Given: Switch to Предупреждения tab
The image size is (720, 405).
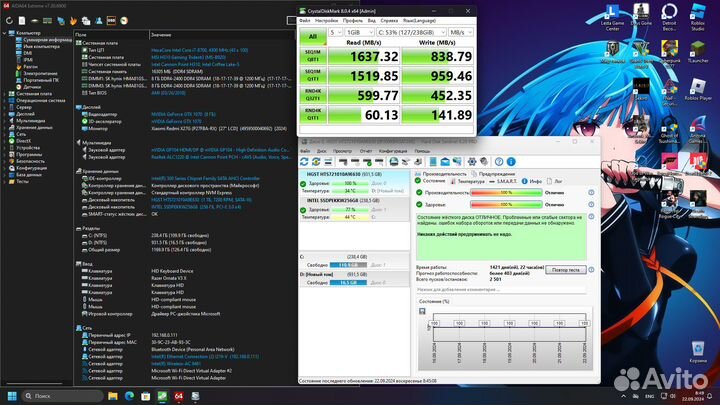Looking at the screenshot, I should (x=493, y=174).
